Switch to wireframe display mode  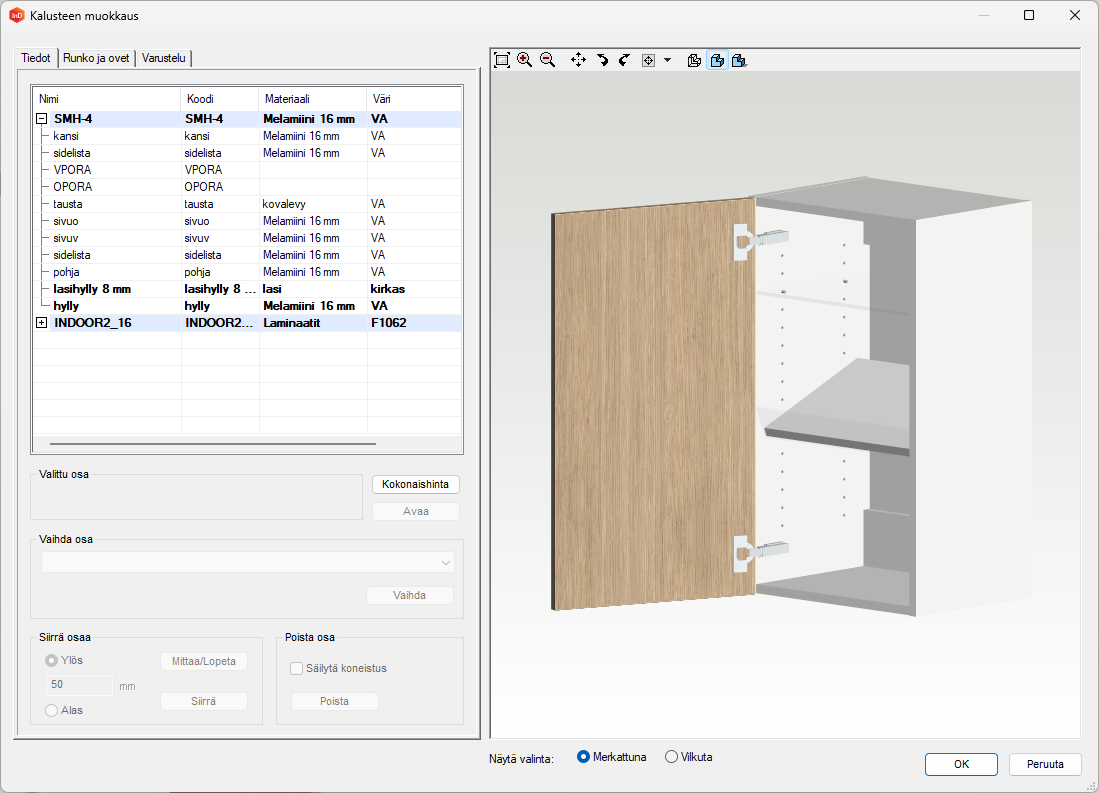pyautogui.click(x=695, y=60)
